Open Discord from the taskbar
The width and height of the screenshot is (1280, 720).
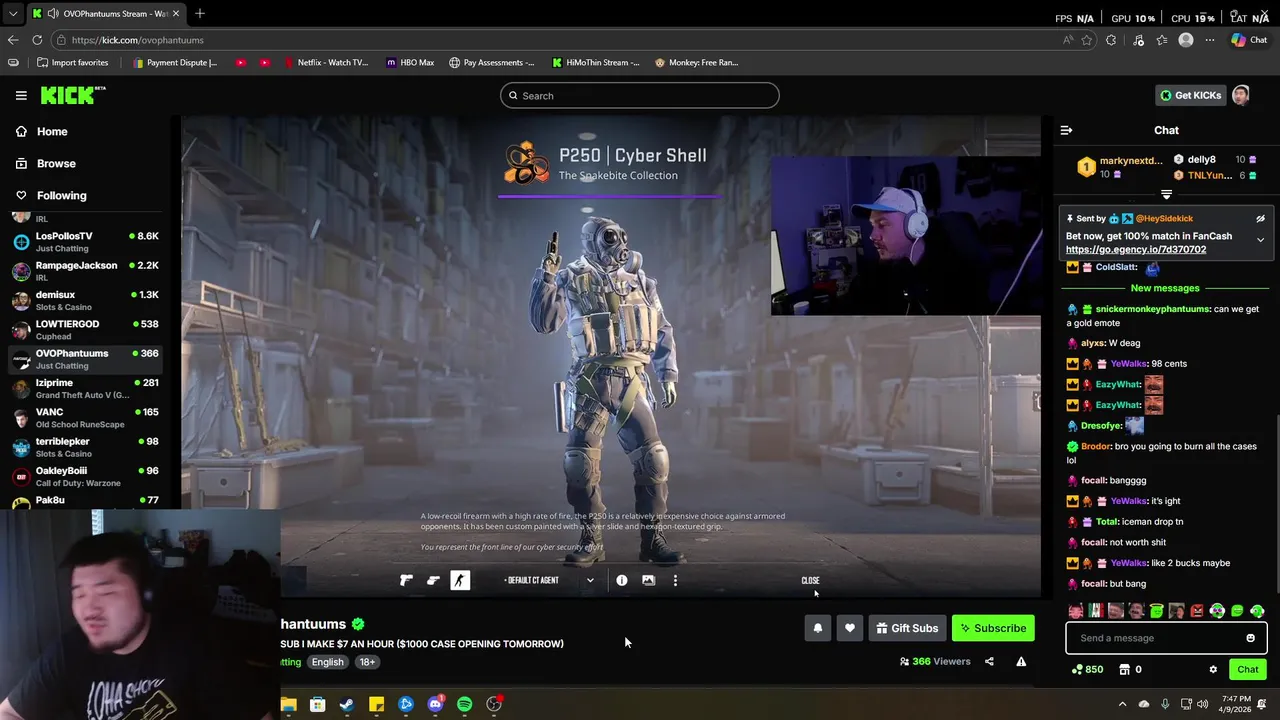[x=435, y=704]
